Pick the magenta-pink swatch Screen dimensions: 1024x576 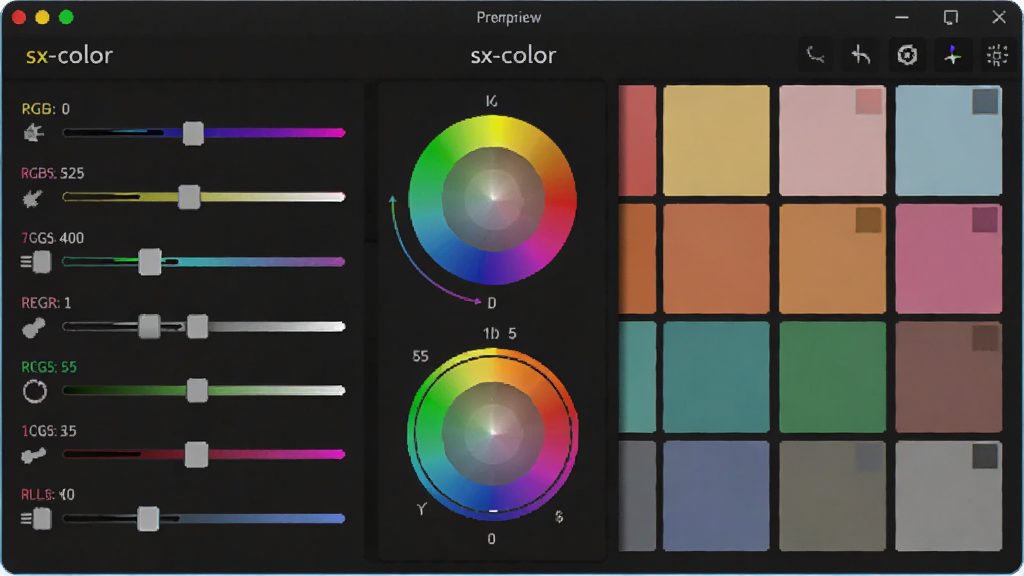pyautogui.click(x=948, y=259)
